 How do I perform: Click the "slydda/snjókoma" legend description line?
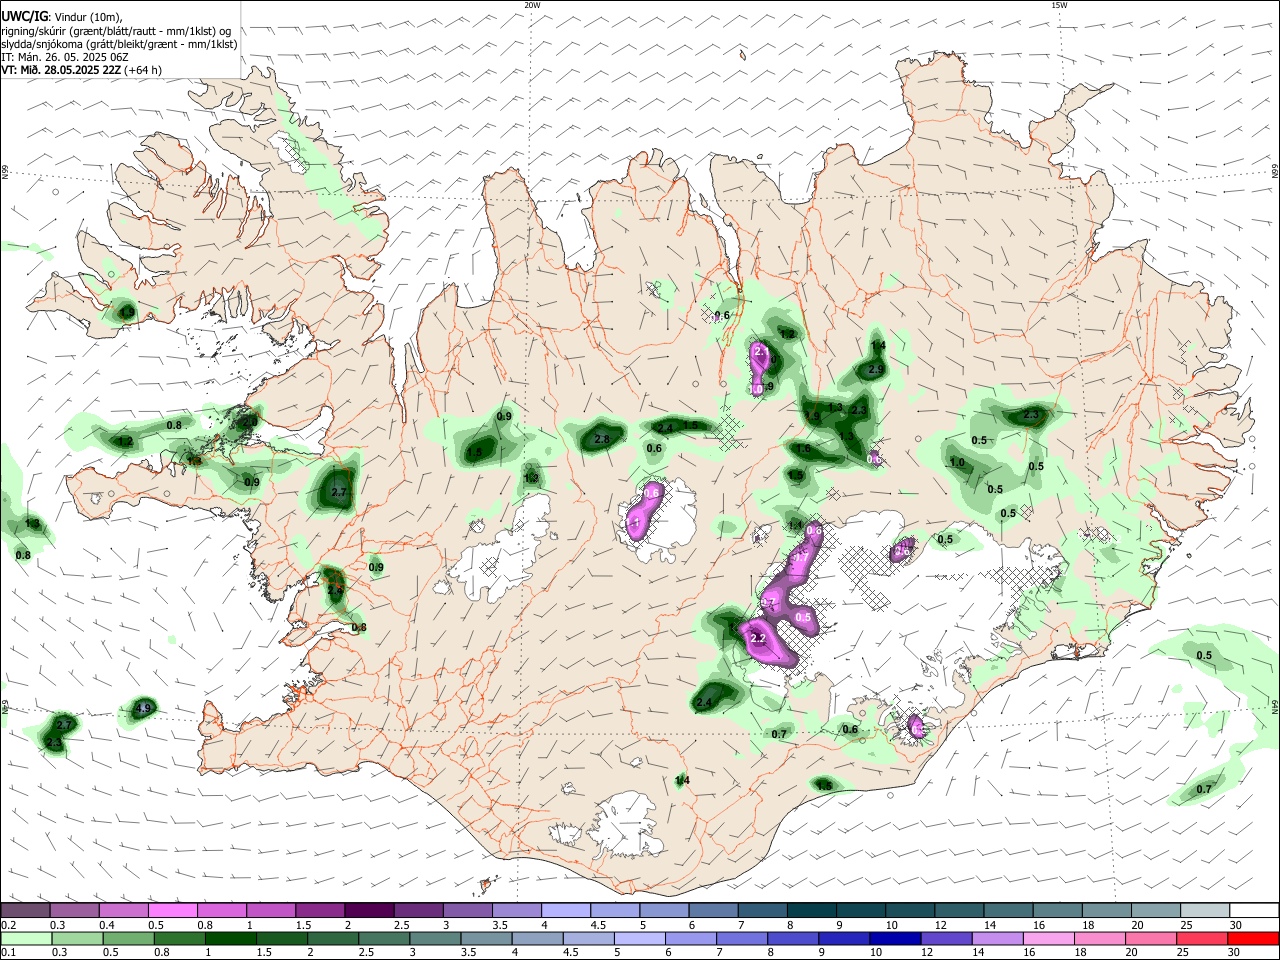coord(119,44)
